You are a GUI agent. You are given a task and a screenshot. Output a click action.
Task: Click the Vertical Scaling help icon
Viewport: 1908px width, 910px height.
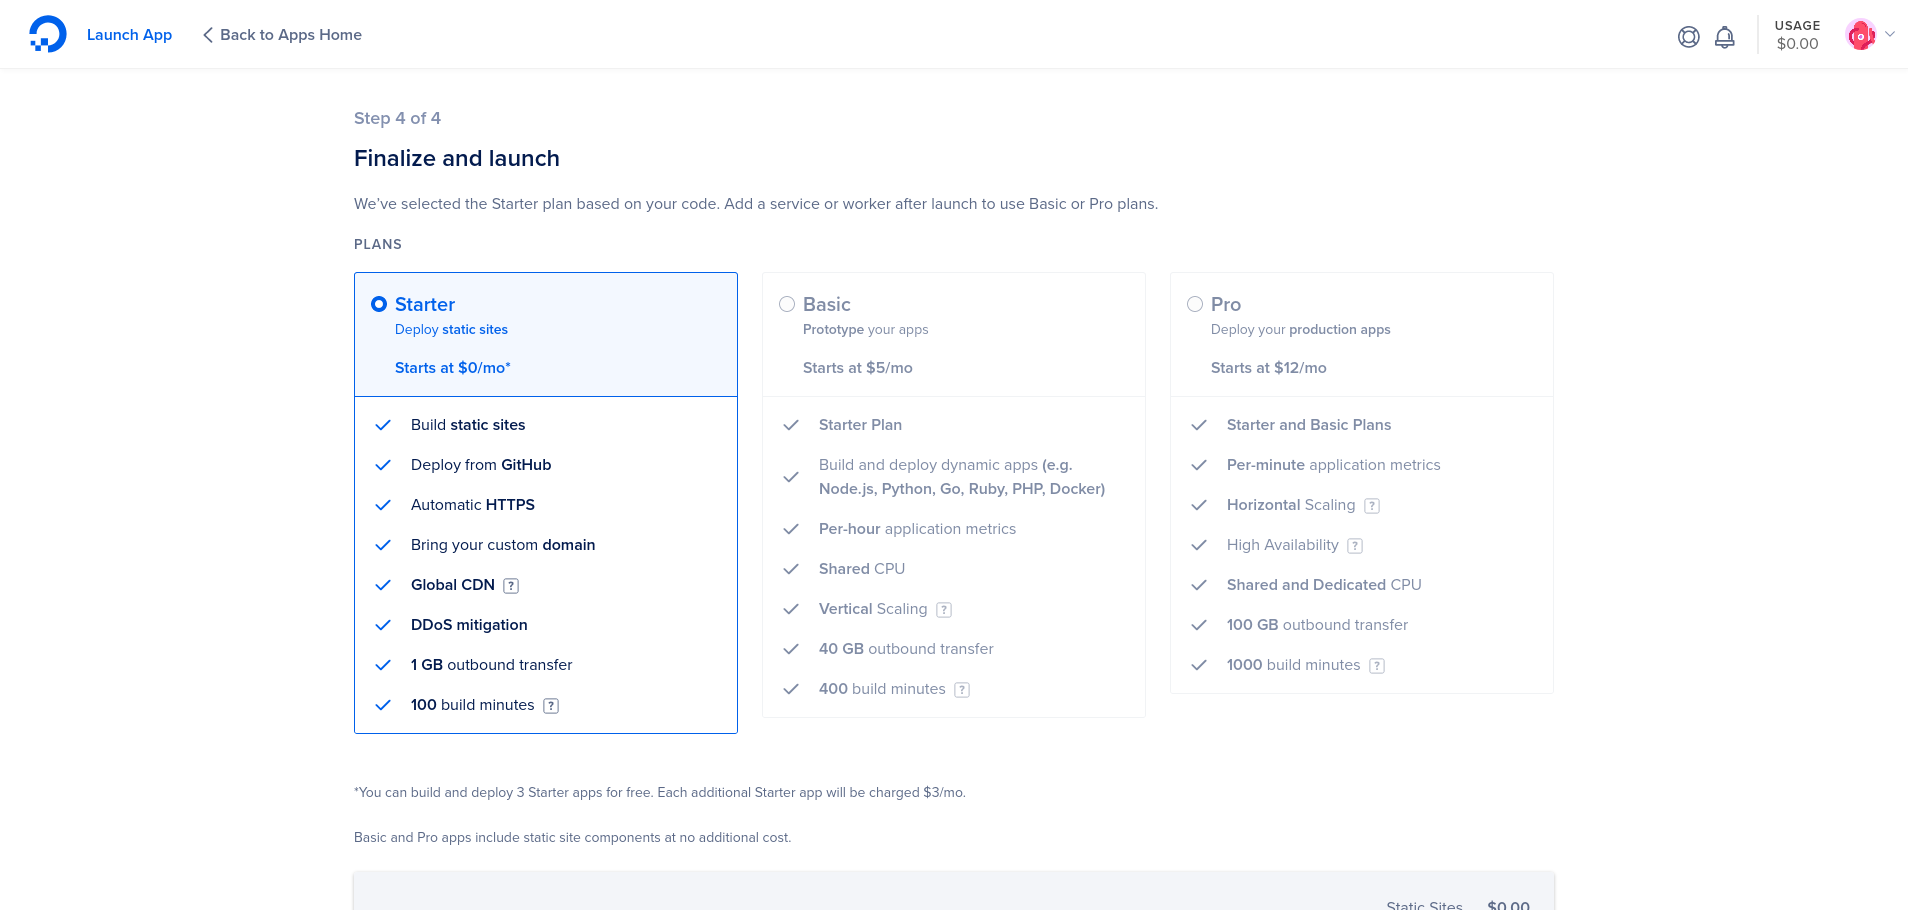[x=944, y=610]
